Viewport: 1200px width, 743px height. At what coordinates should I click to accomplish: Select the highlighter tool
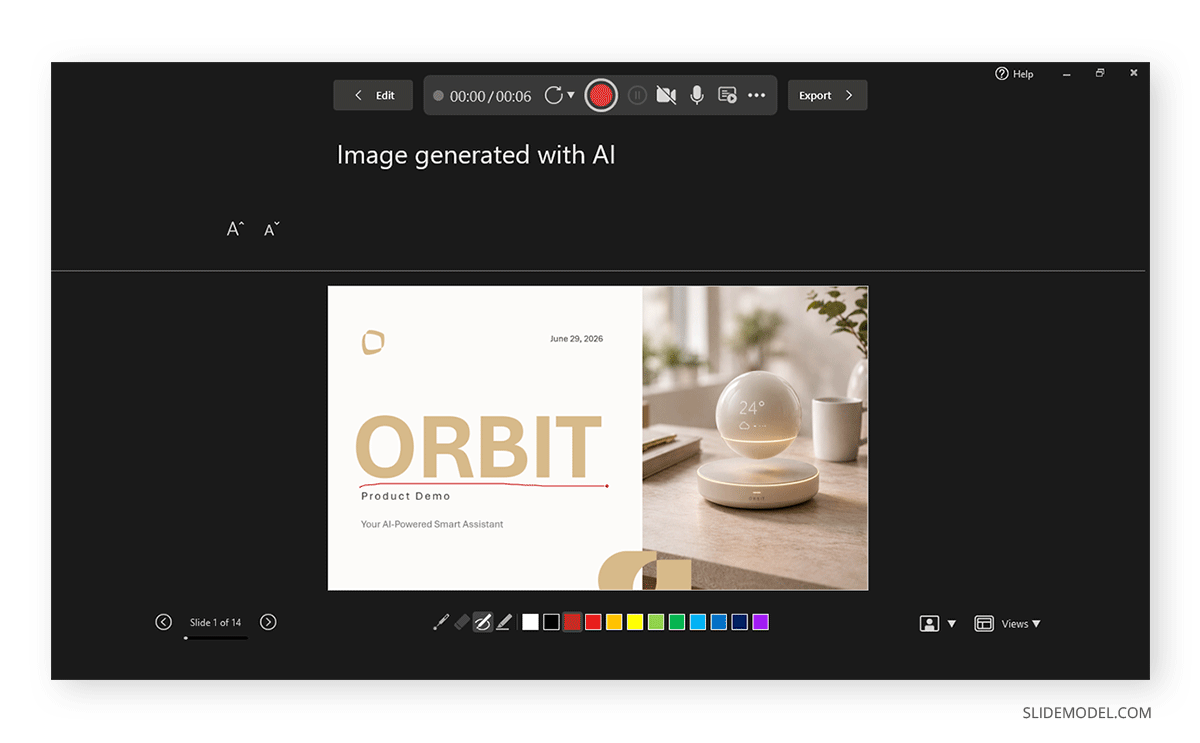click(504, 622)
